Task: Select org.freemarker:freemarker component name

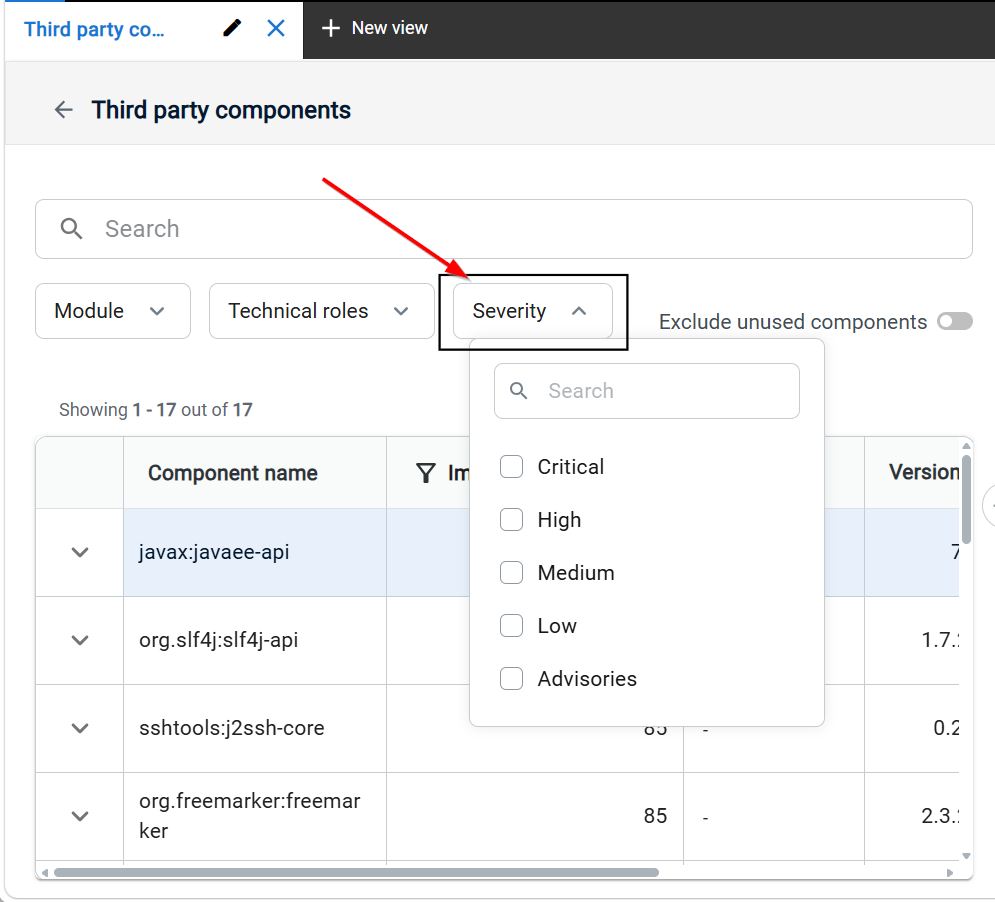Action: (249, 816)
